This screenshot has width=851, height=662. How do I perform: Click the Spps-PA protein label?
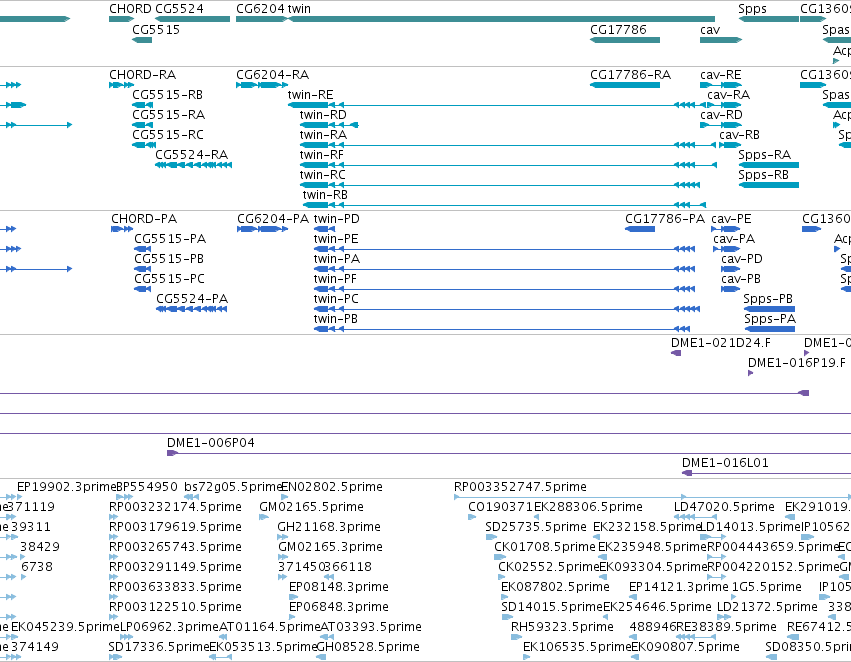pos(770,319)
